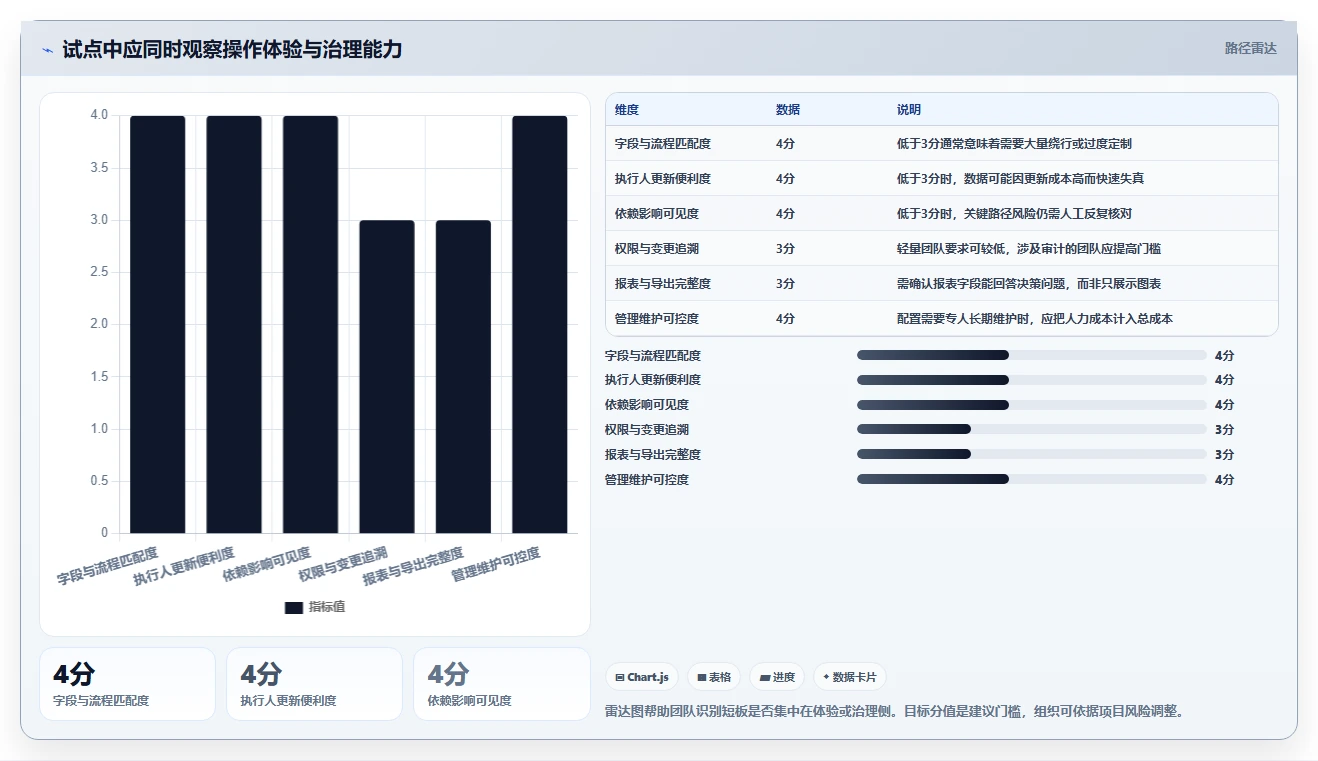Click the 权限与变更追溯 bar in the chart

click(x=387, y=377)
